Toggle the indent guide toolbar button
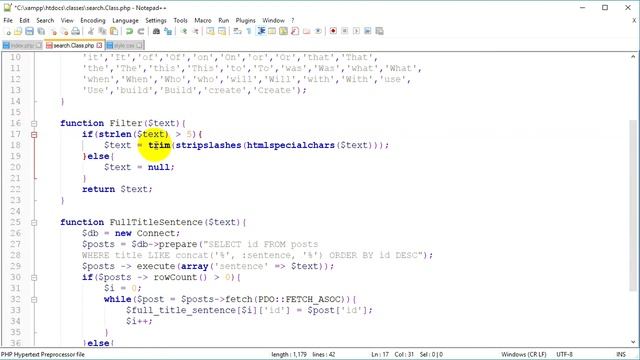The image size is (640, 360). pyautogui.click(x=260, y=31)
